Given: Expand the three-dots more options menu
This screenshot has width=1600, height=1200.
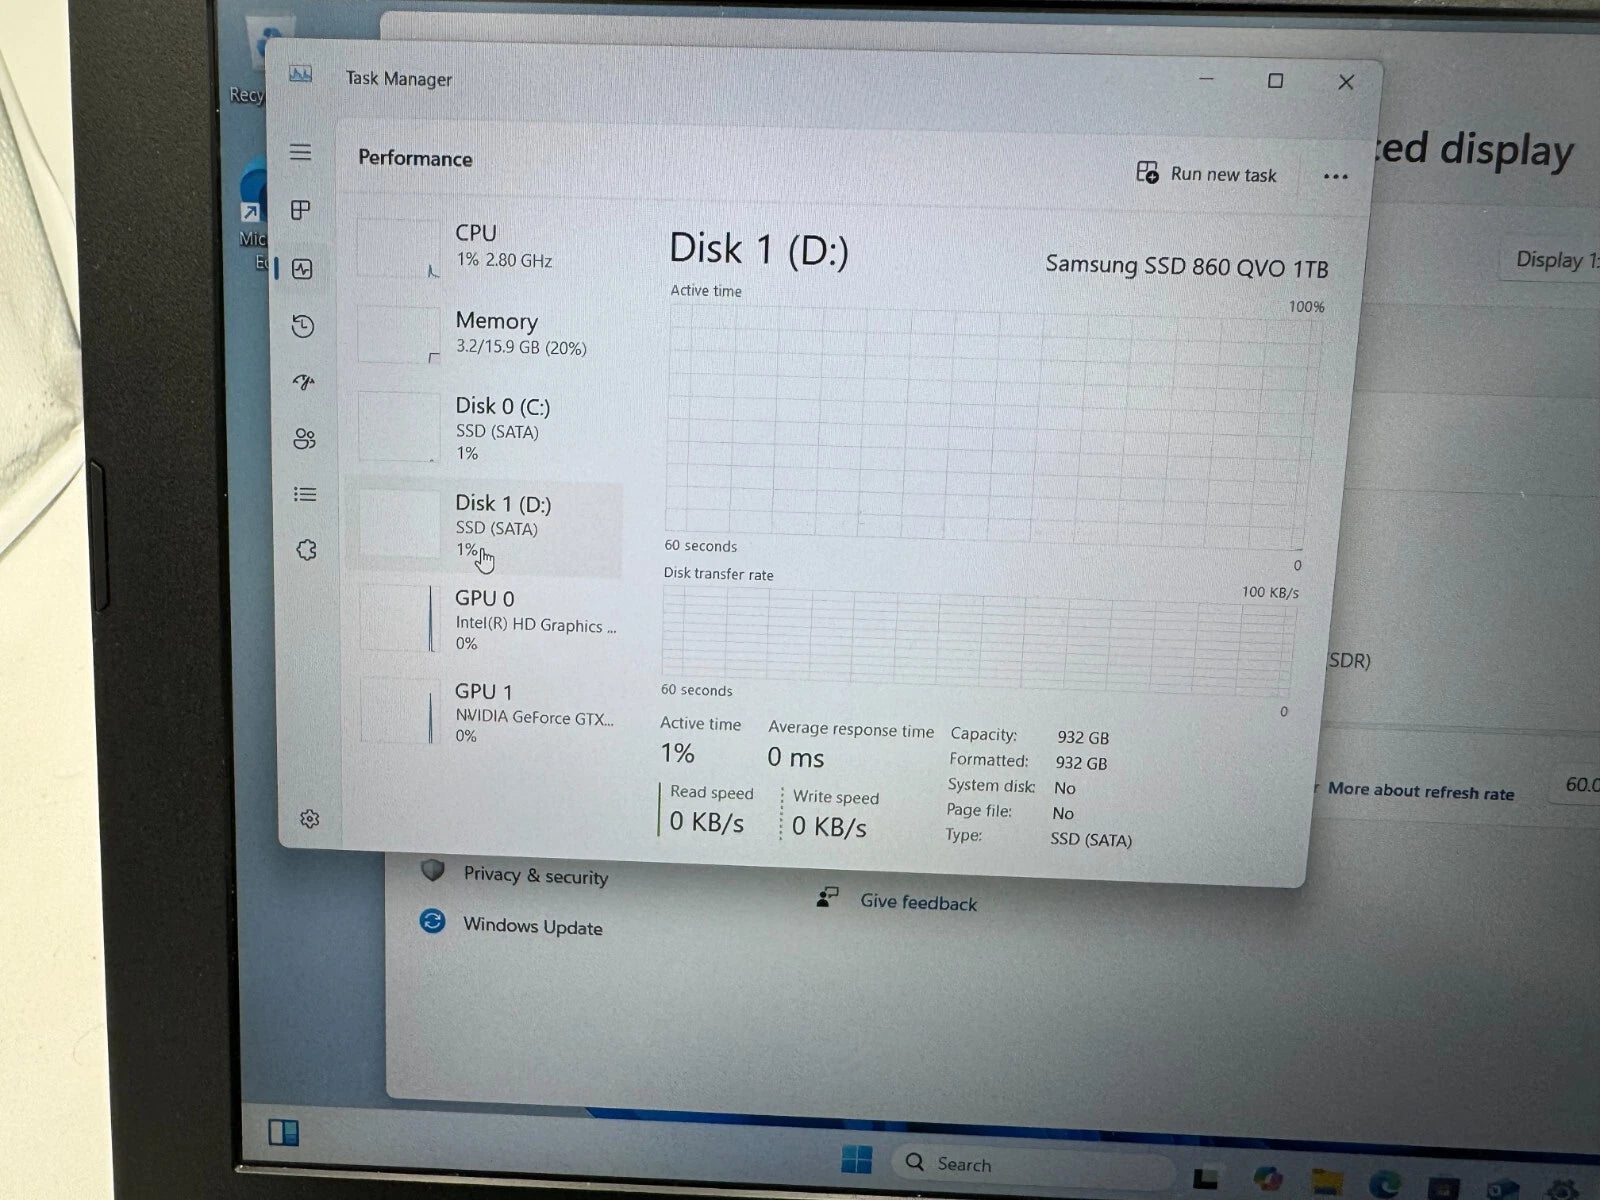Looking at the screenshot, I should click(x=1335, y=177).
